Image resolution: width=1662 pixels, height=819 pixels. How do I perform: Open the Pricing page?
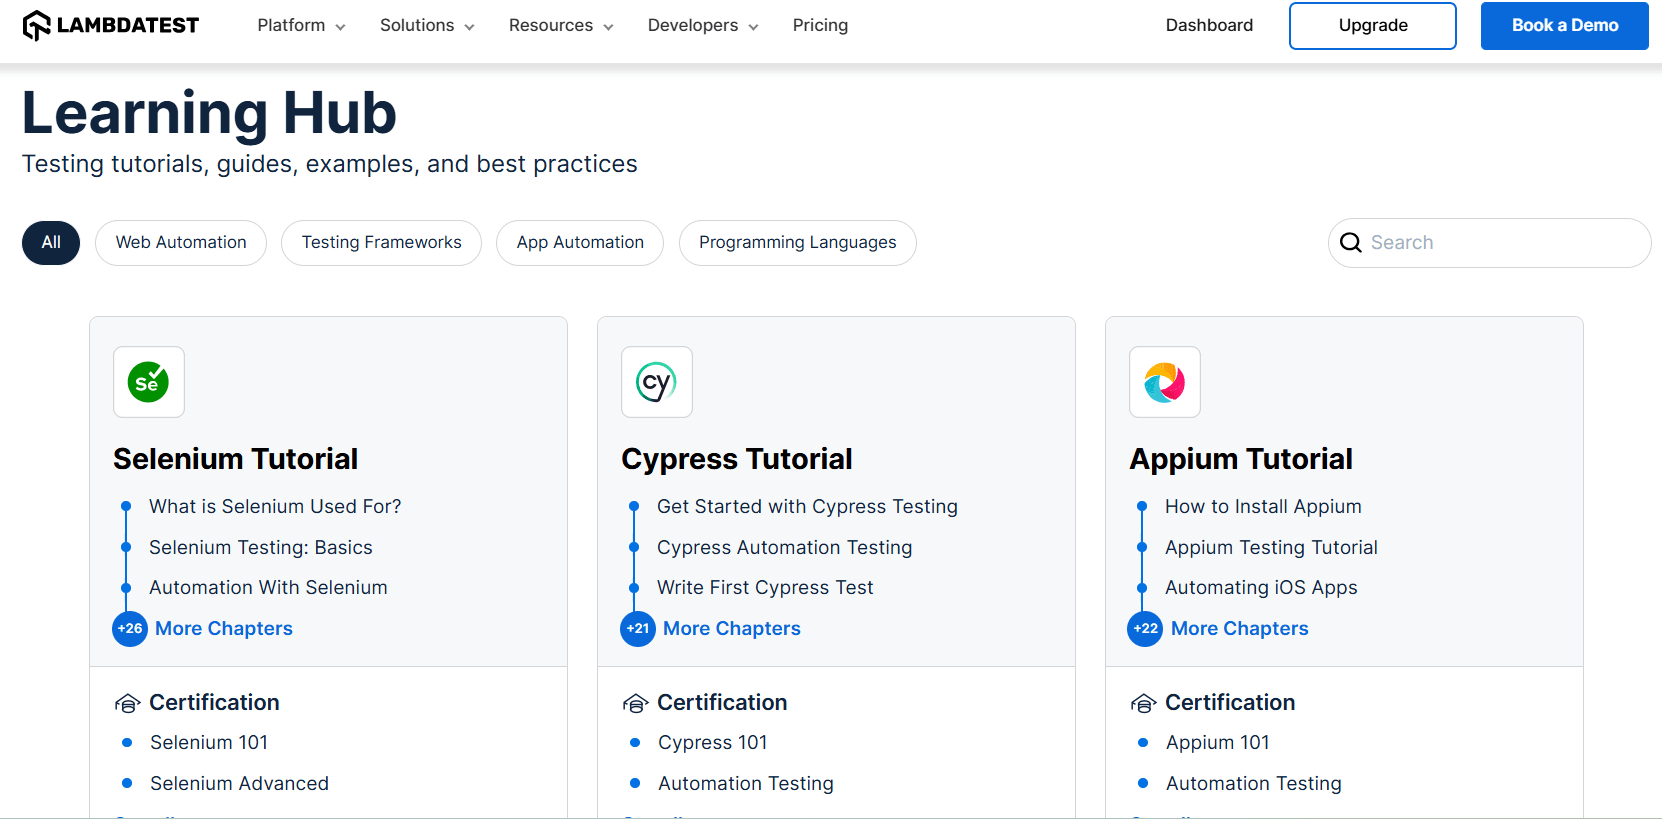pyautogui.click(x=820, y=25)
